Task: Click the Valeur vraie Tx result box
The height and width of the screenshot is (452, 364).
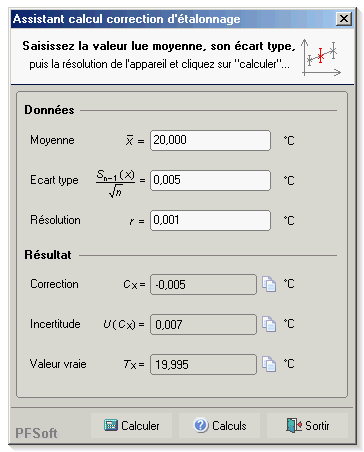Action: coord(203,364)
